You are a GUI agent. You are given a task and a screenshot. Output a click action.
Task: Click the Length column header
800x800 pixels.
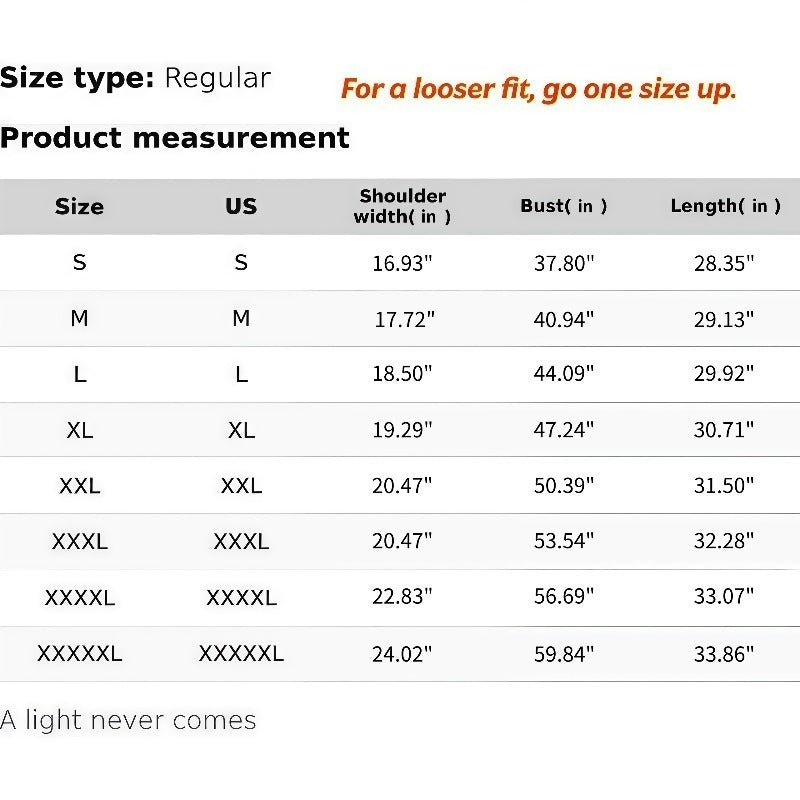[x=725, y=206]
